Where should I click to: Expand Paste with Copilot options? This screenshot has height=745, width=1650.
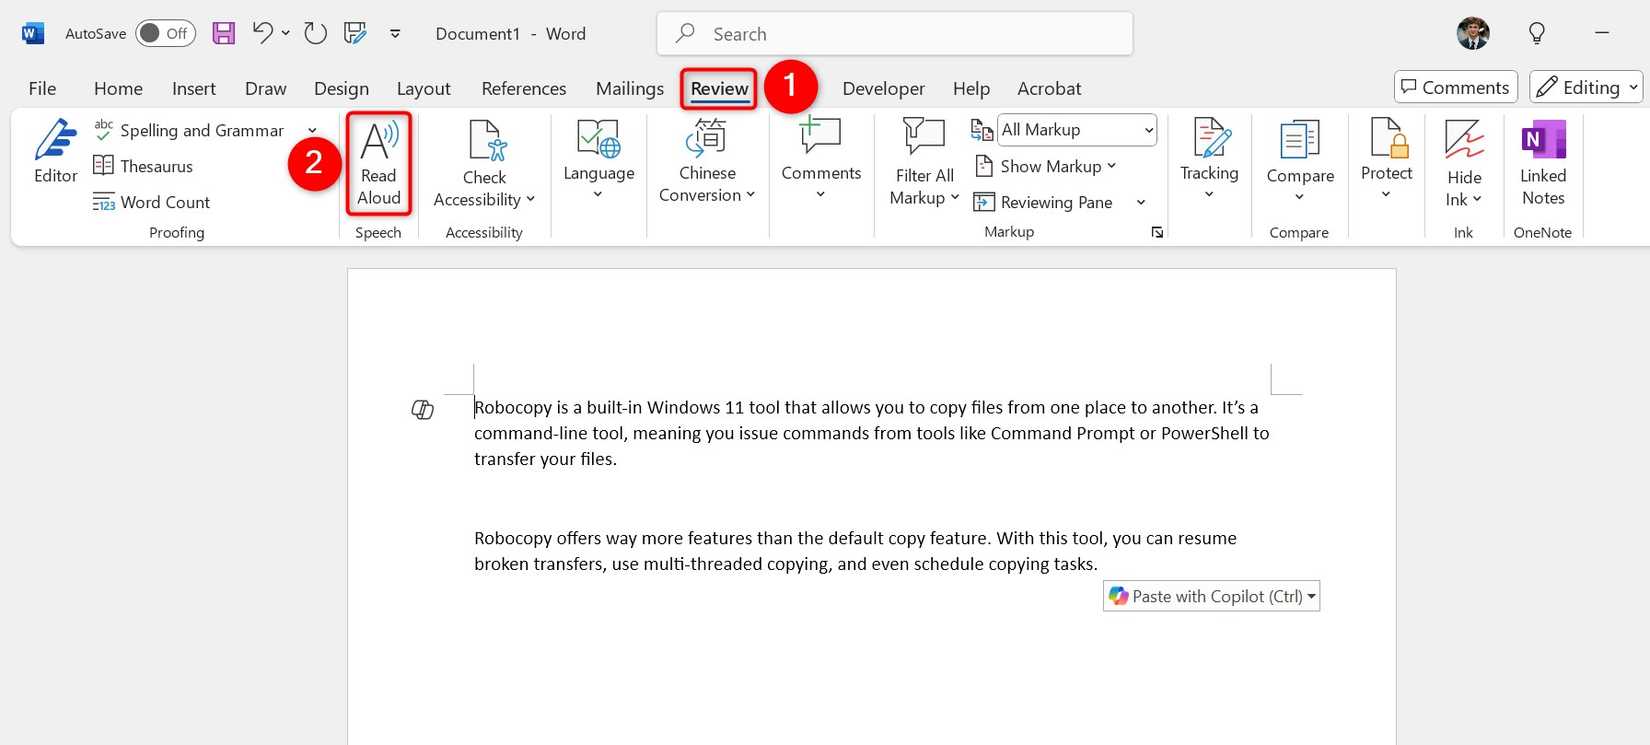1311,596
